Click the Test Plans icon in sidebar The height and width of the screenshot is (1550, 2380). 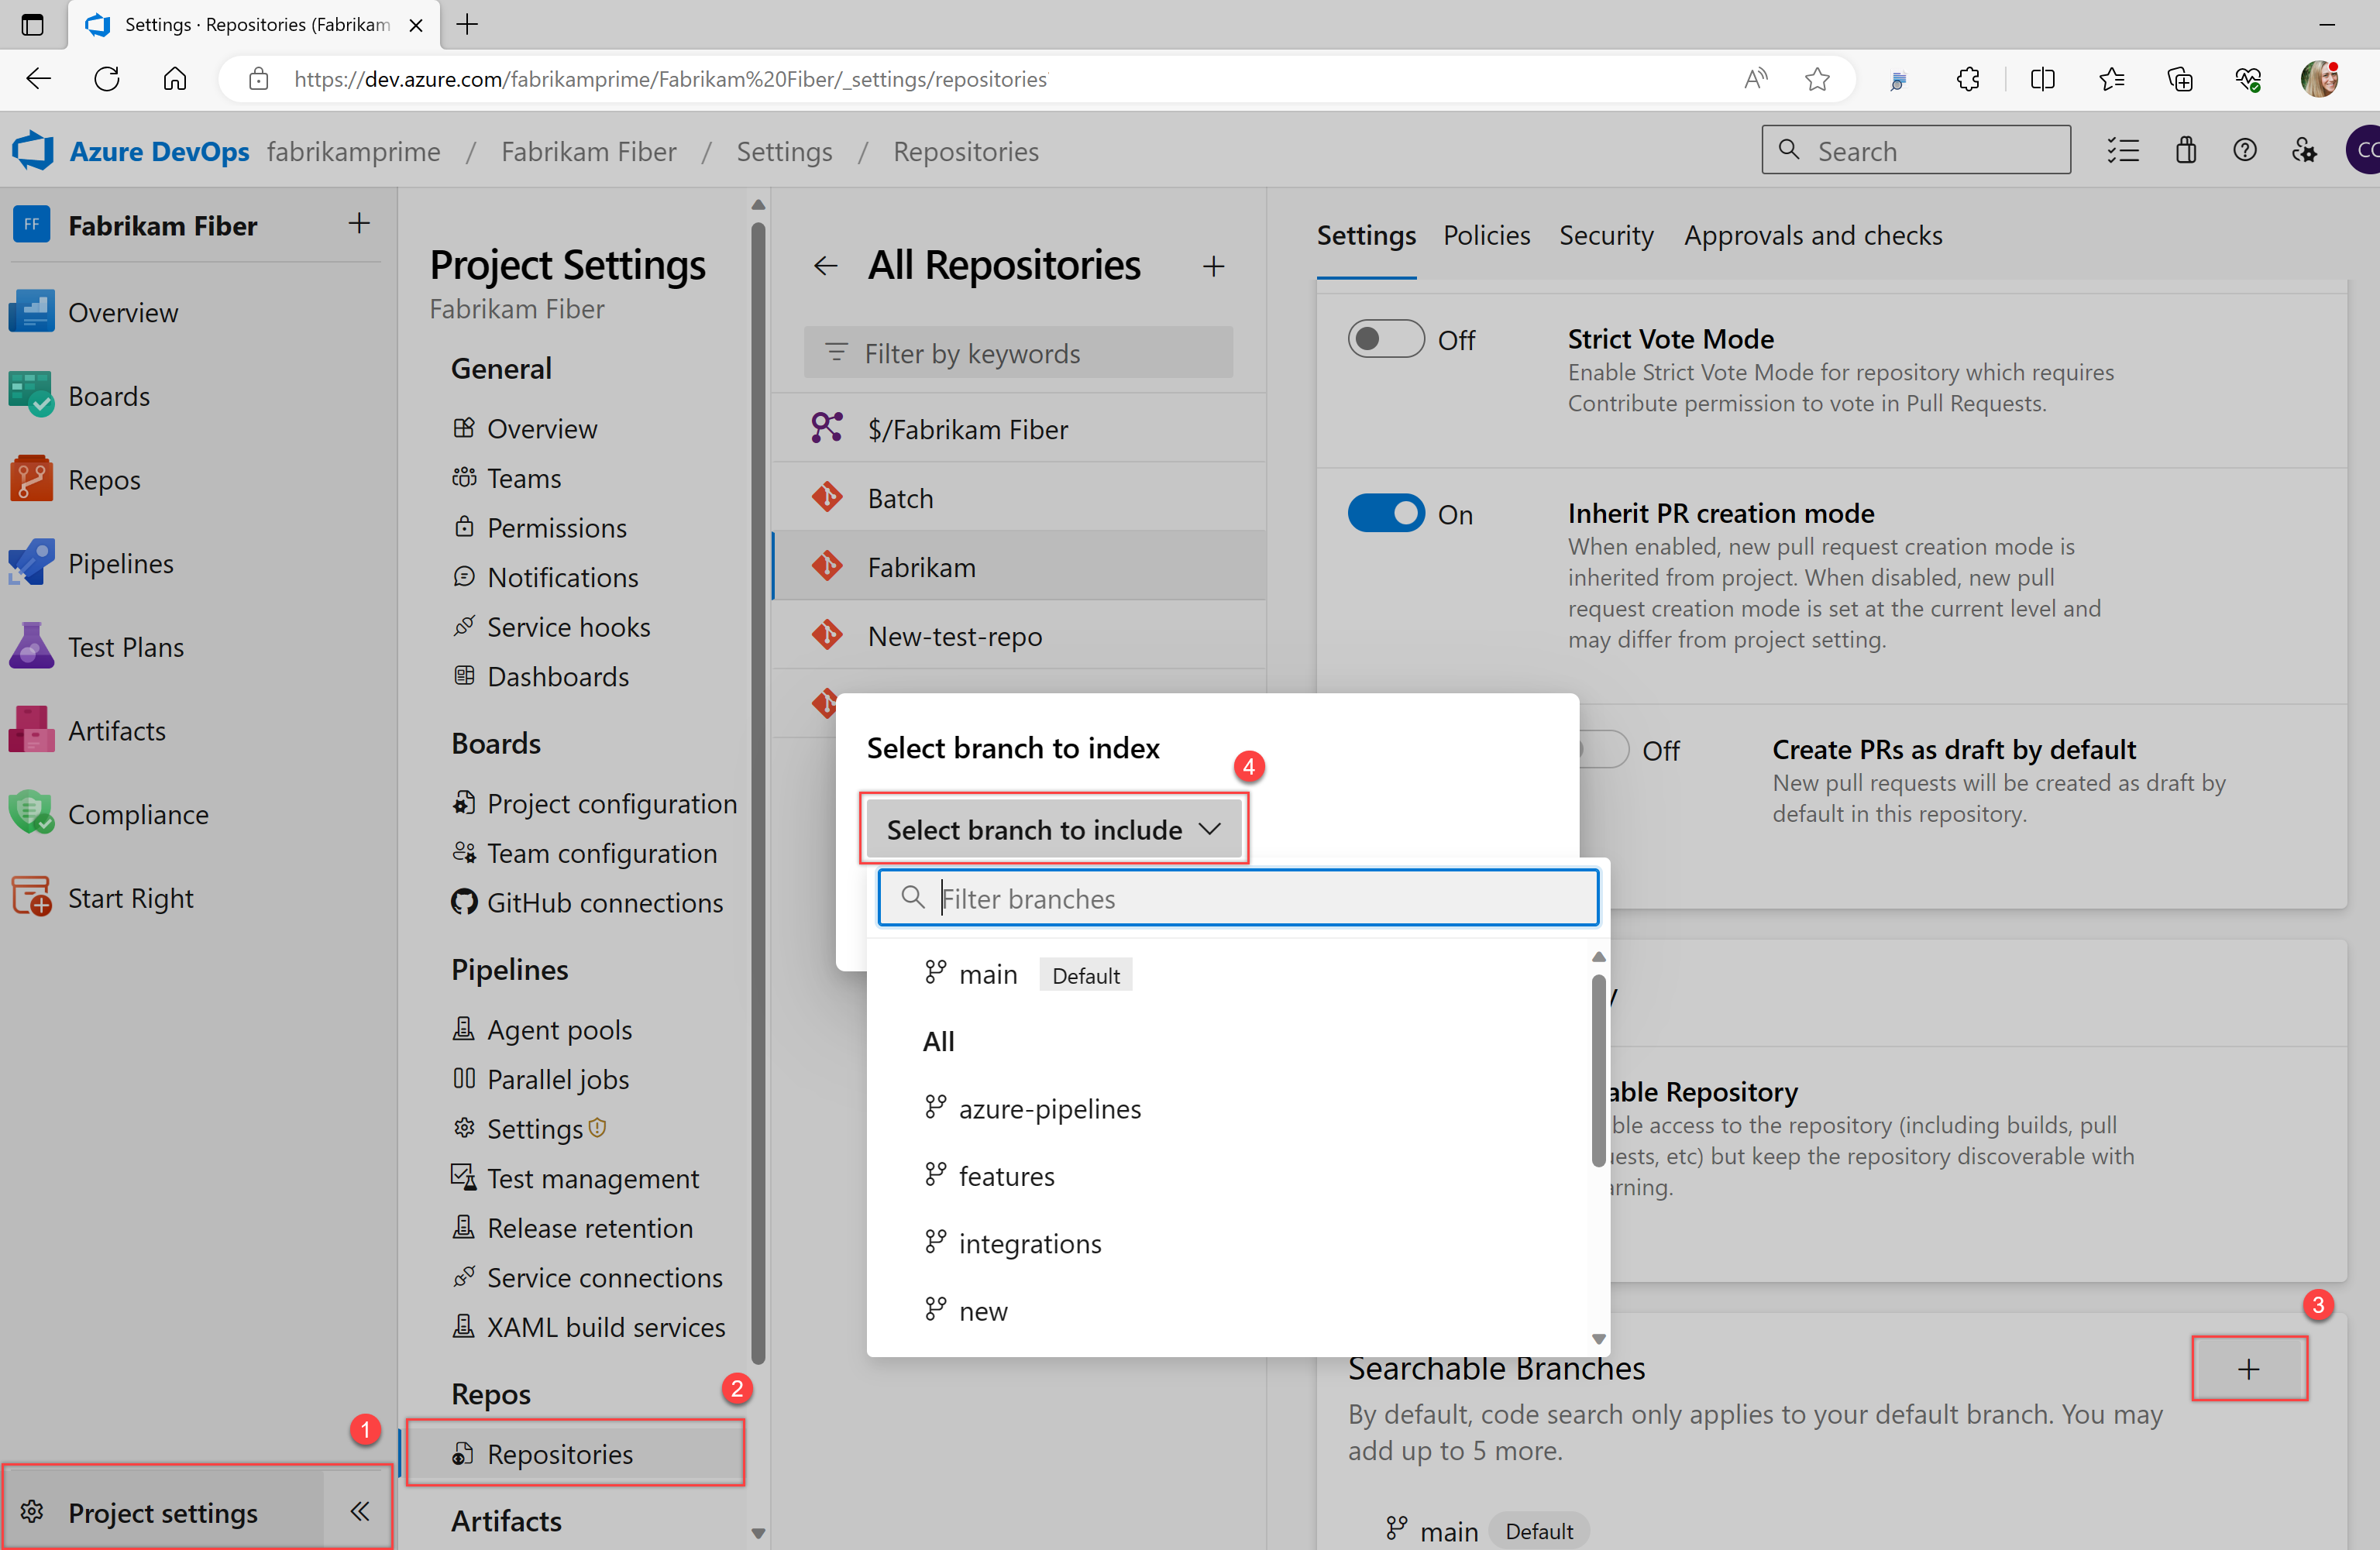pyautogui.click(x=31, y=645)
